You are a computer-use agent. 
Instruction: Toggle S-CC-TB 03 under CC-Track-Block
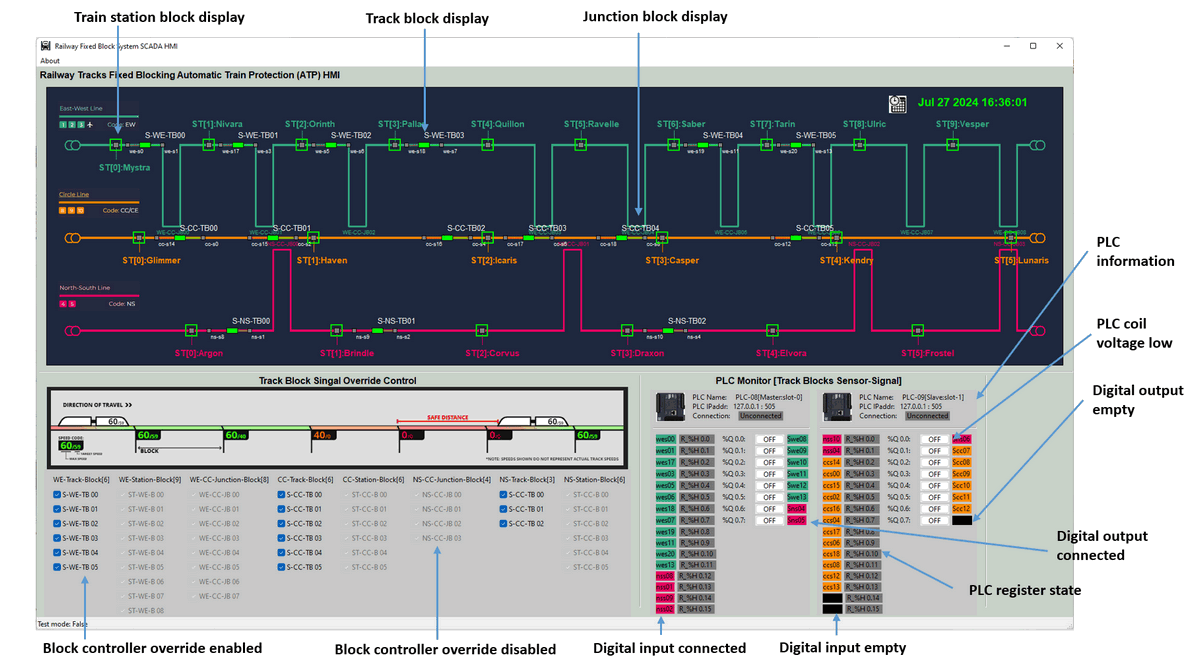click(x=282, y=538)
